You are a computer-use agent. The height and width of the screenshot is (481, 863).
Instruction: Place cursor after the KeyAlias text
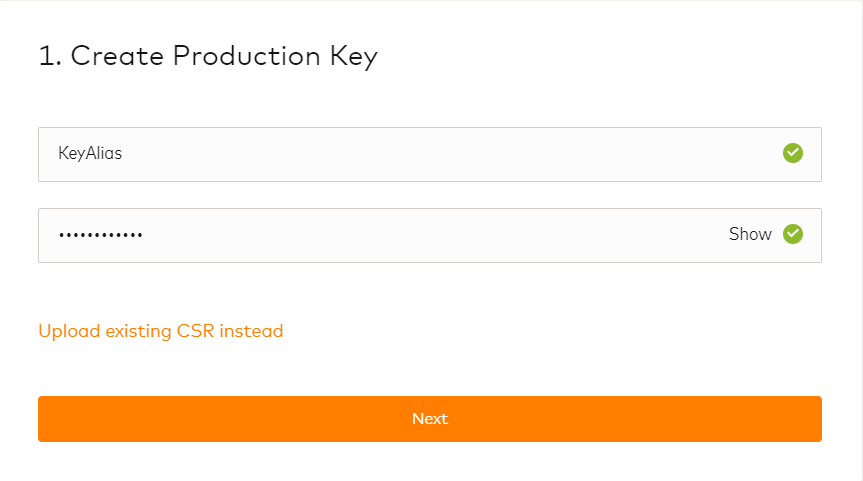click(x=124, y=154)
